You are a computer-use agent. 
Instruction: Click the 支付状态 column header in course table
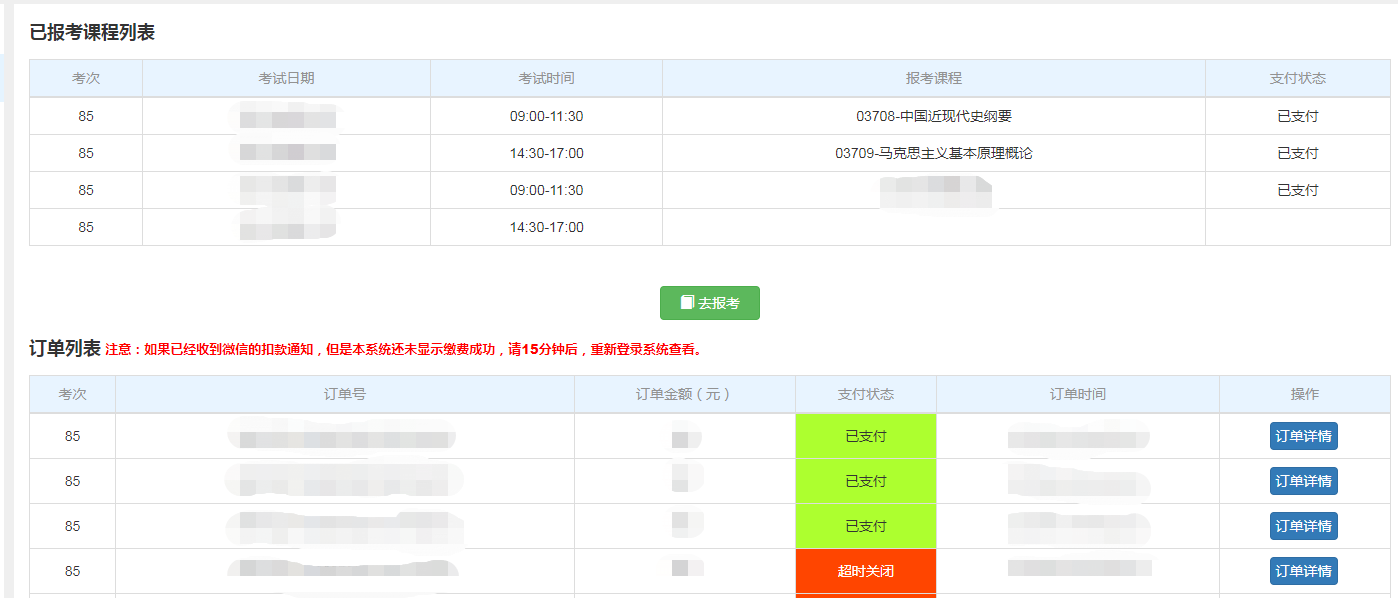[1297, 78]
